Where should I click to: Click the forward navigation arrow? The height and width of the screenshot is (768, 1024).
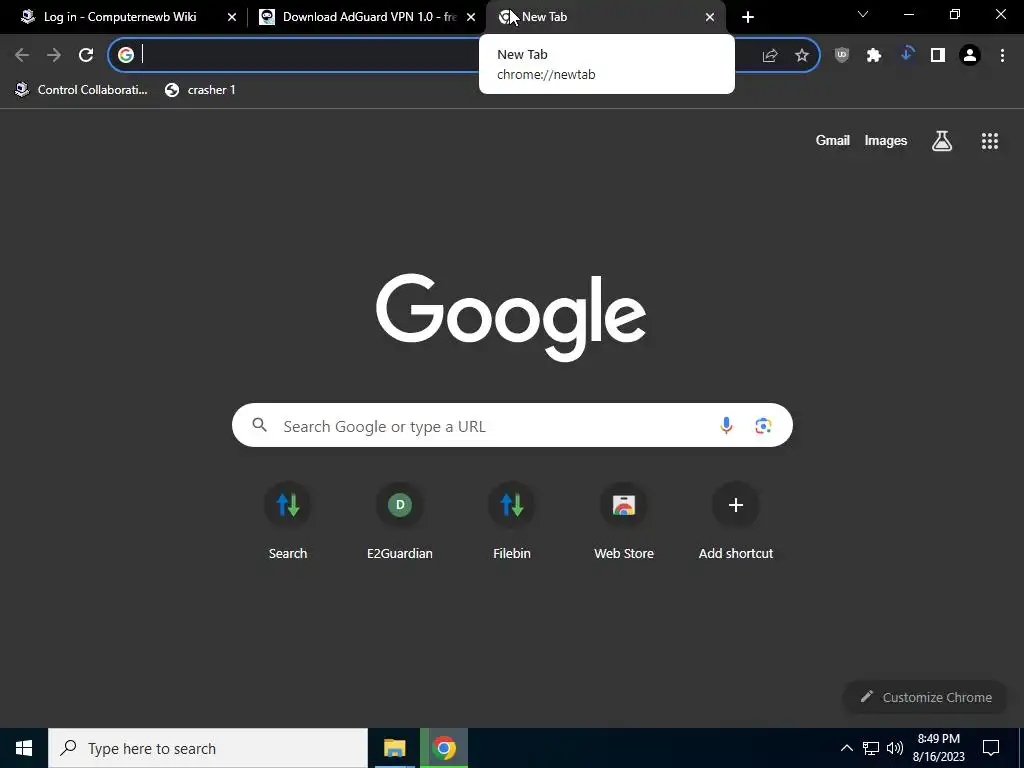[54, 55]
